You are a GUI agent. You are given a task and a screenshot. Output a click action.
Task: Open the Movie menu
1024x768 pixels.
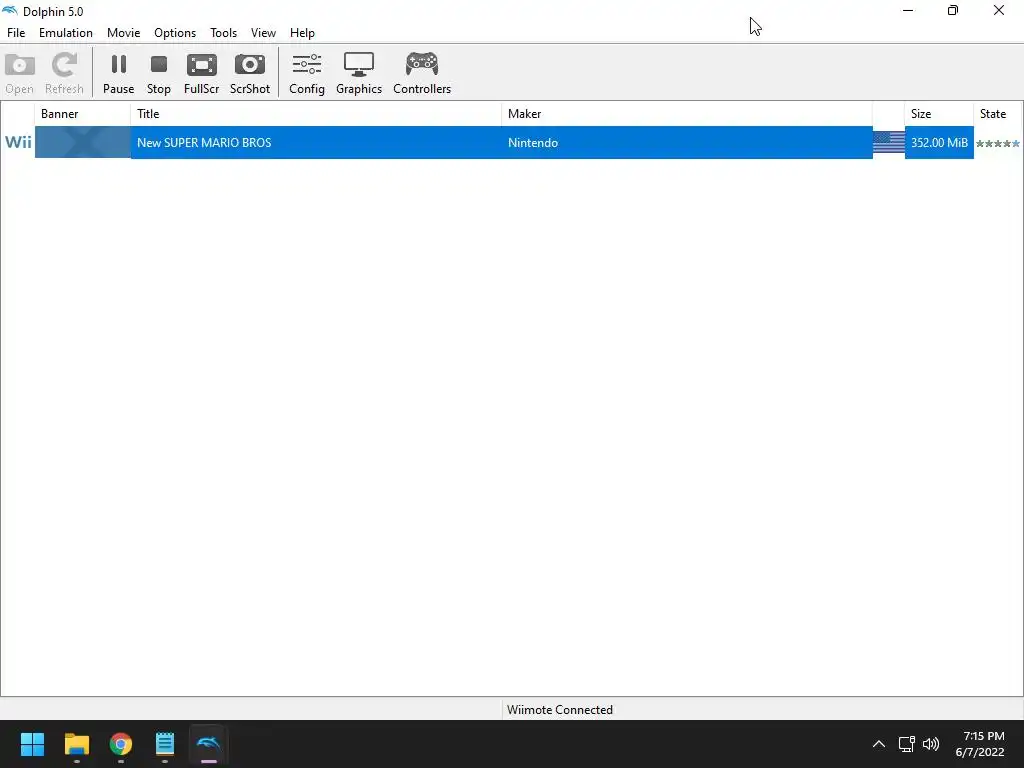123,33
